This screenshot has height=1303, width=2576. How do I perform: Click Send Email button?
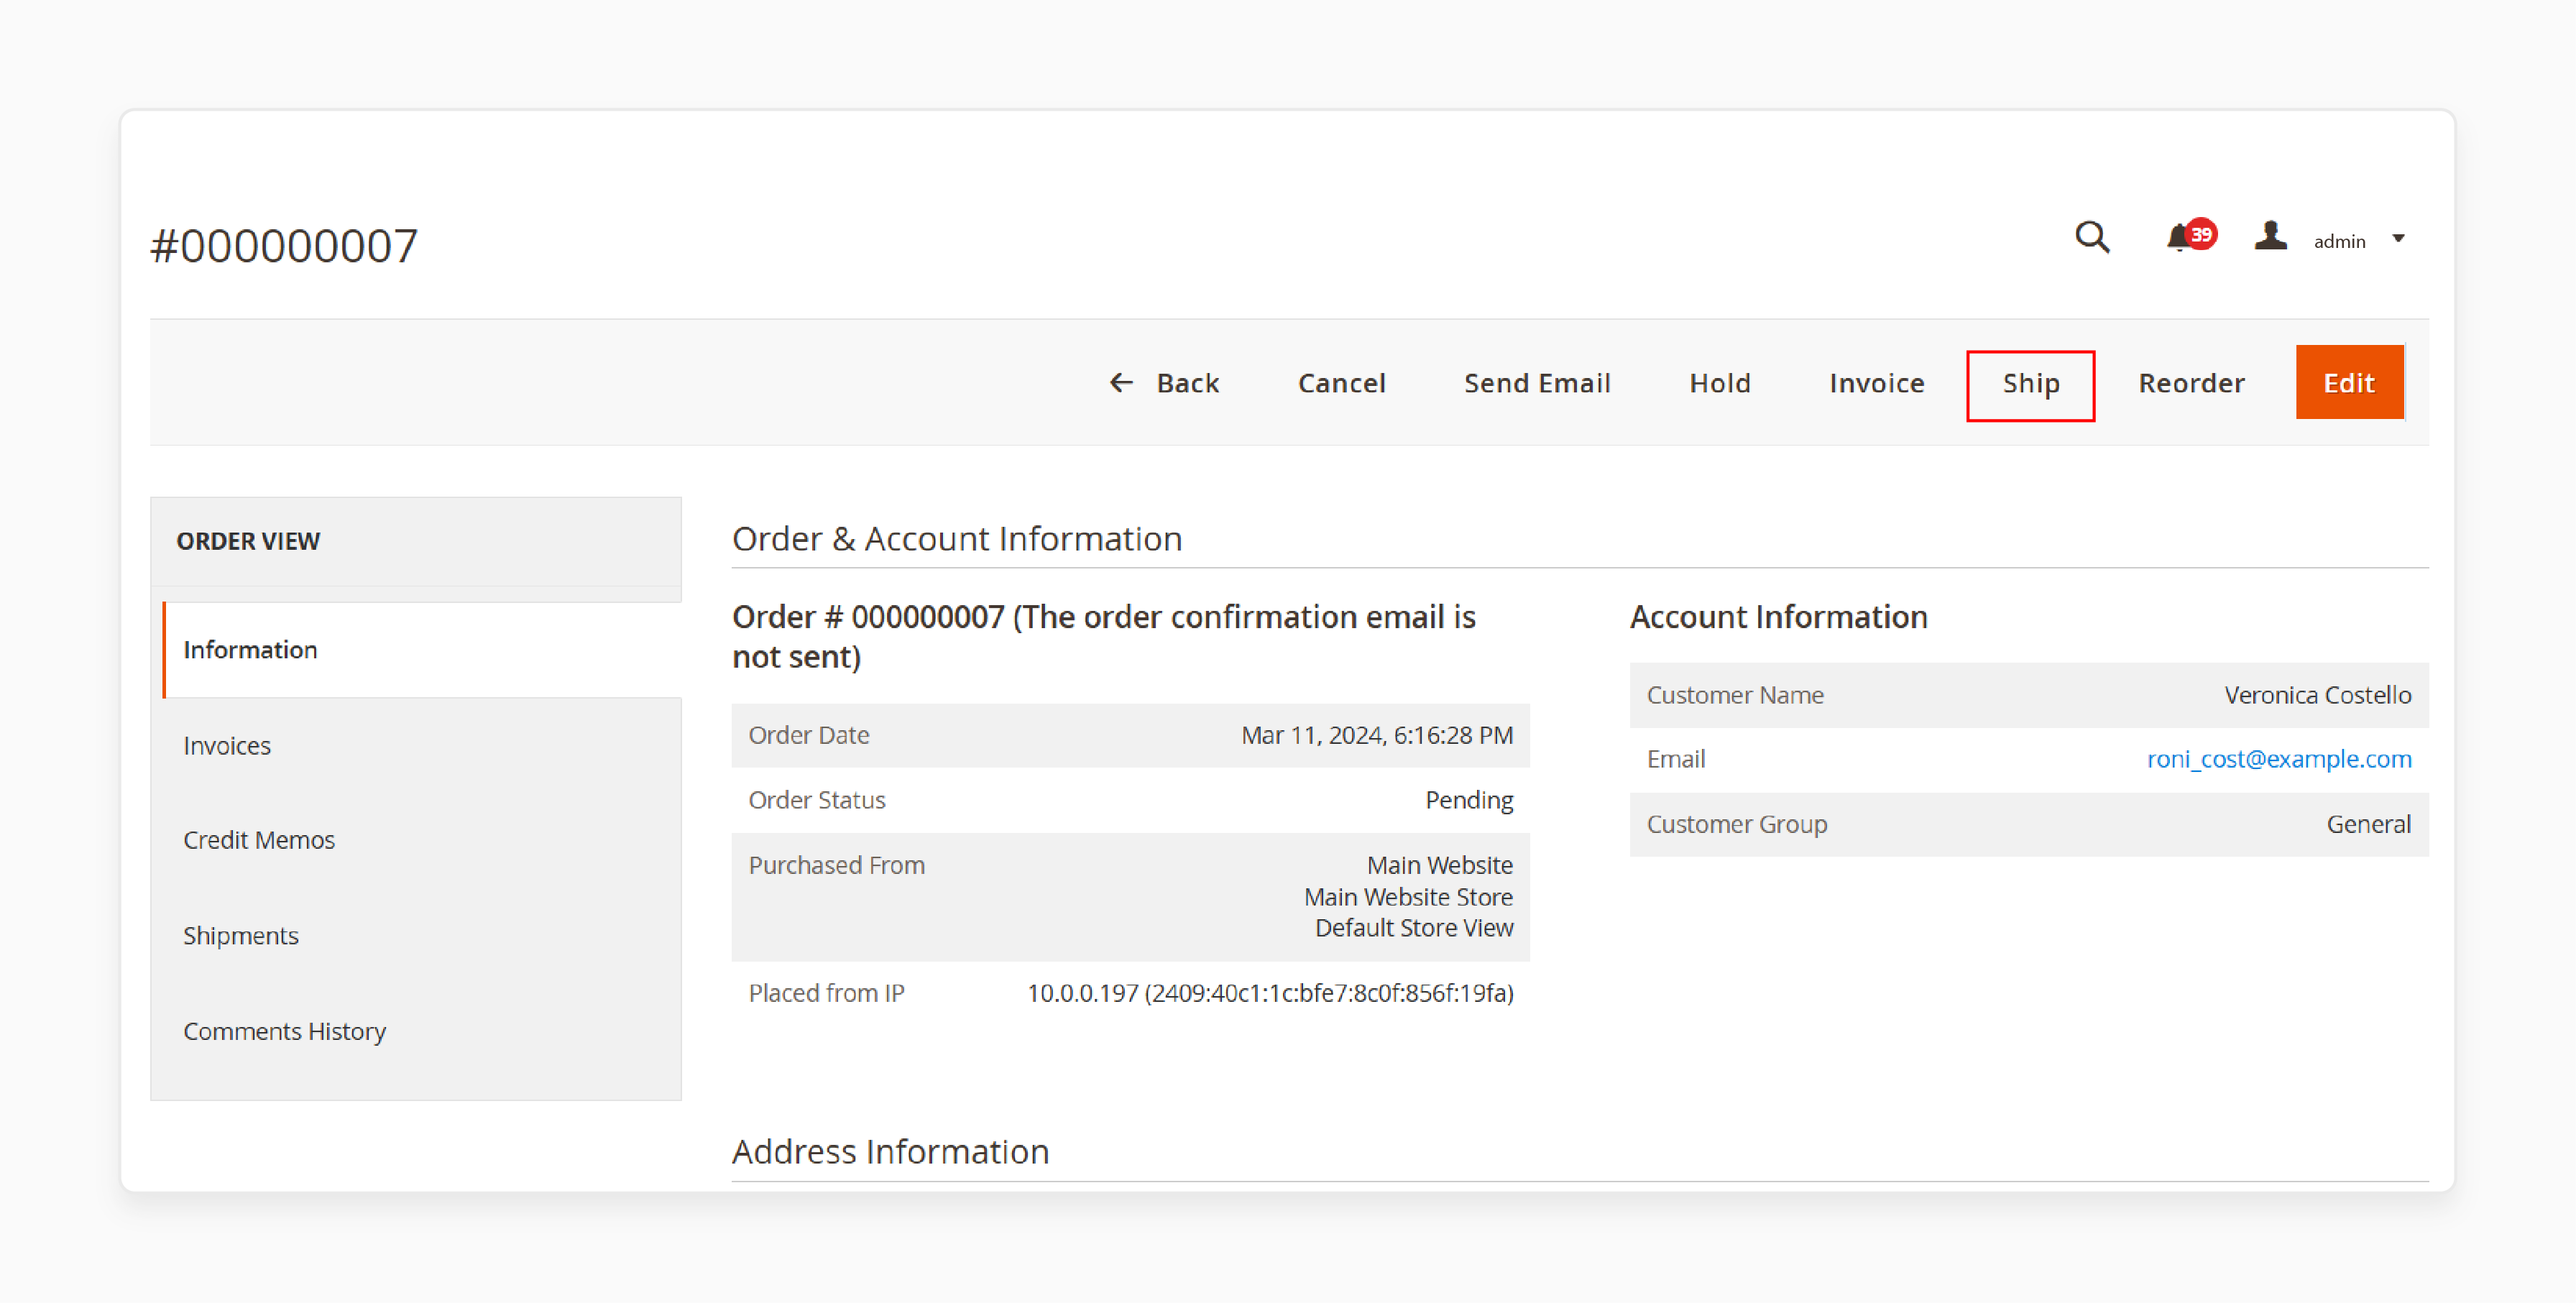[x=1537, y=383]
